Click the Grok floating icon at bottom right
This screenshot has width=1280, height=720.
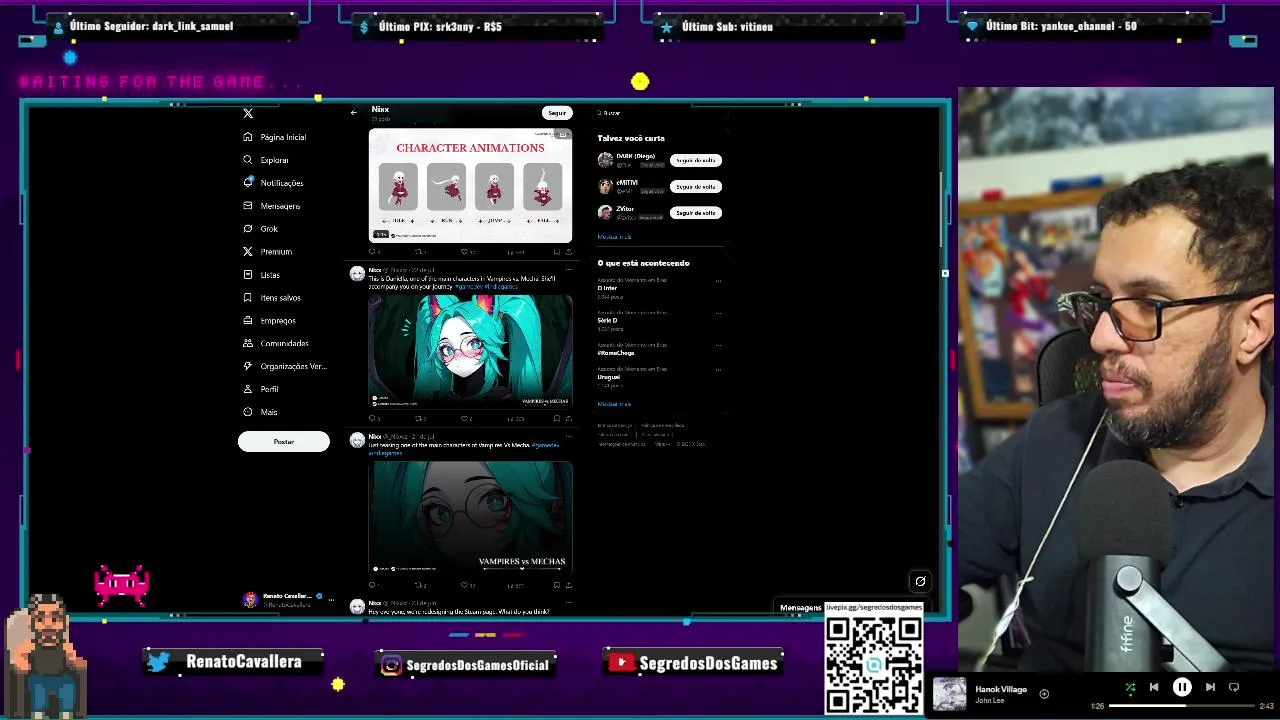[x=920, y=581]
